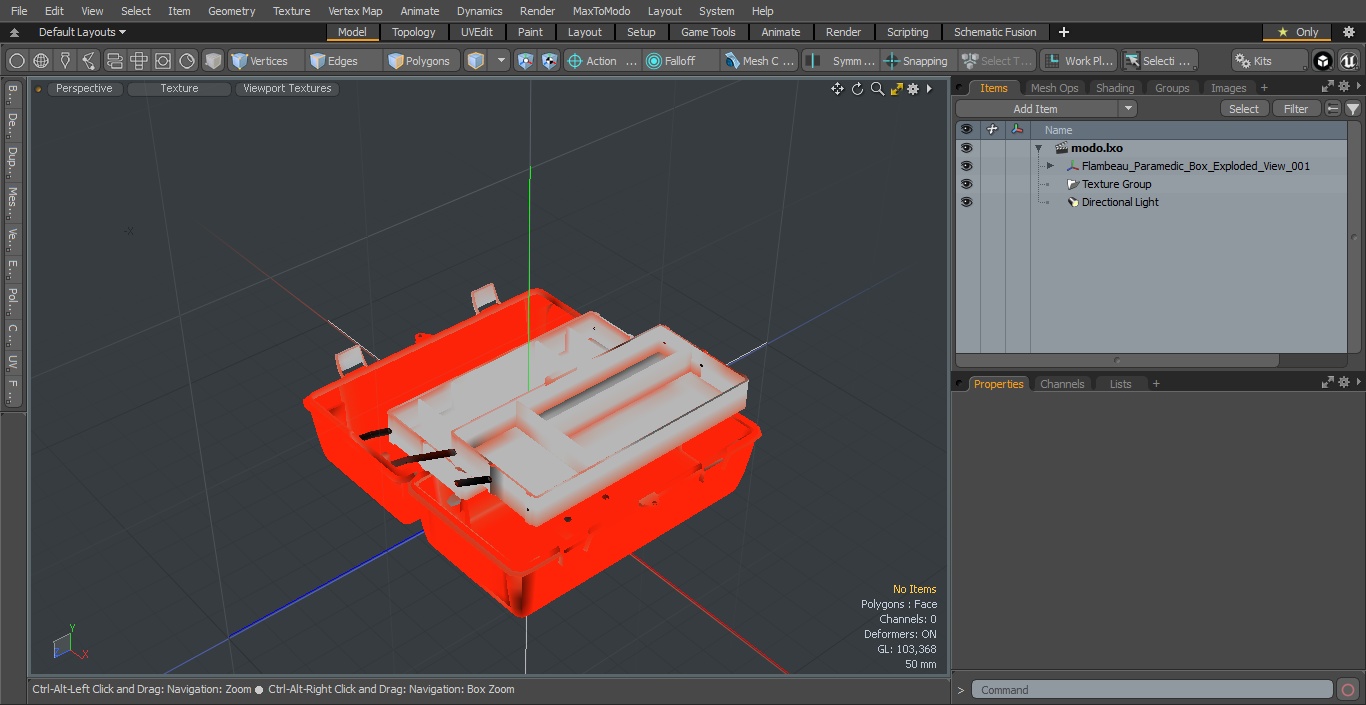The height and width of the screenshot is (705, 1366).
Task: Open the Kits menu
Action: [1270, 61]
